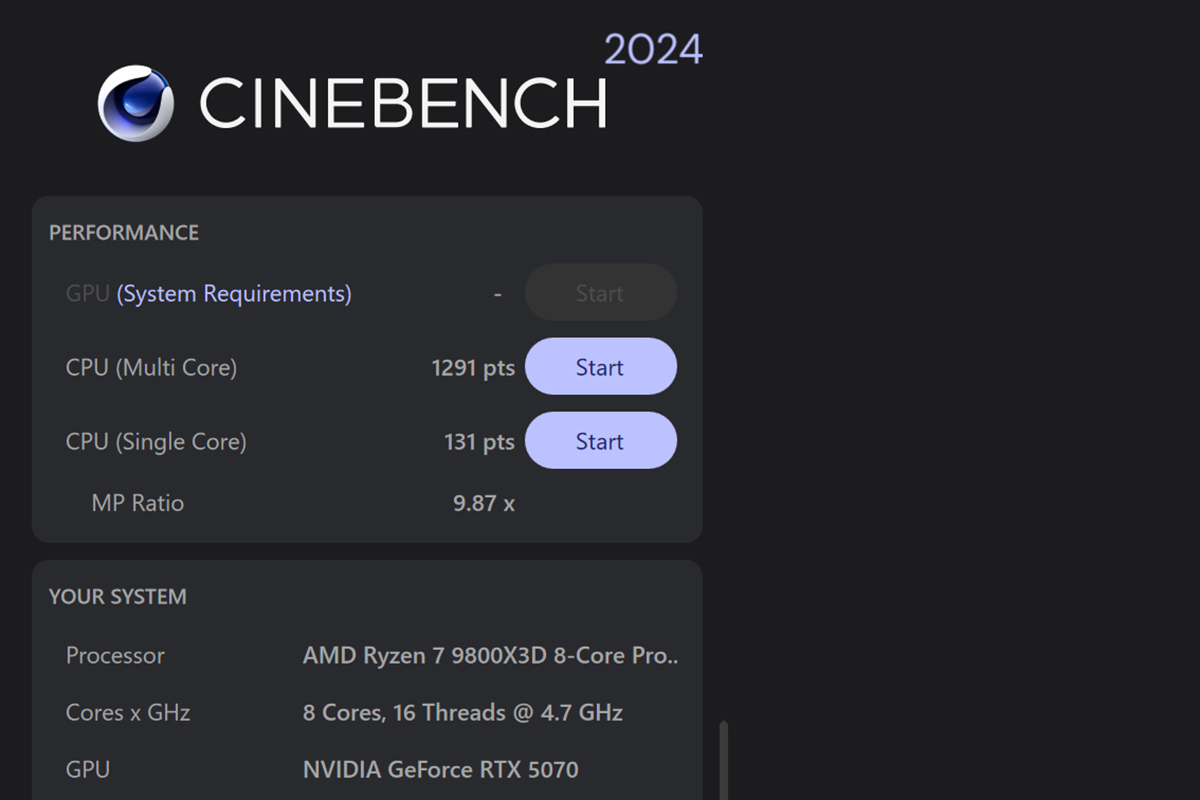Click the YOUR SYSTEM section header

click(x=118, y=597)
